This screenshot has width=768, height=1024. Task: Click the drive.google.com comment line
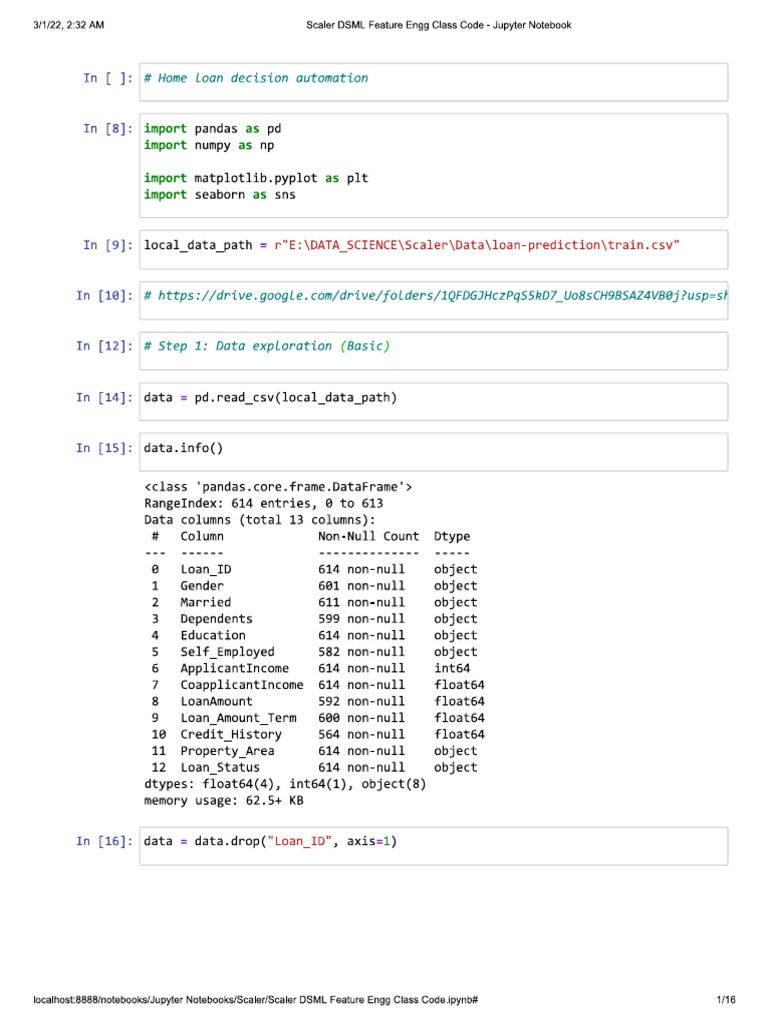436,296
